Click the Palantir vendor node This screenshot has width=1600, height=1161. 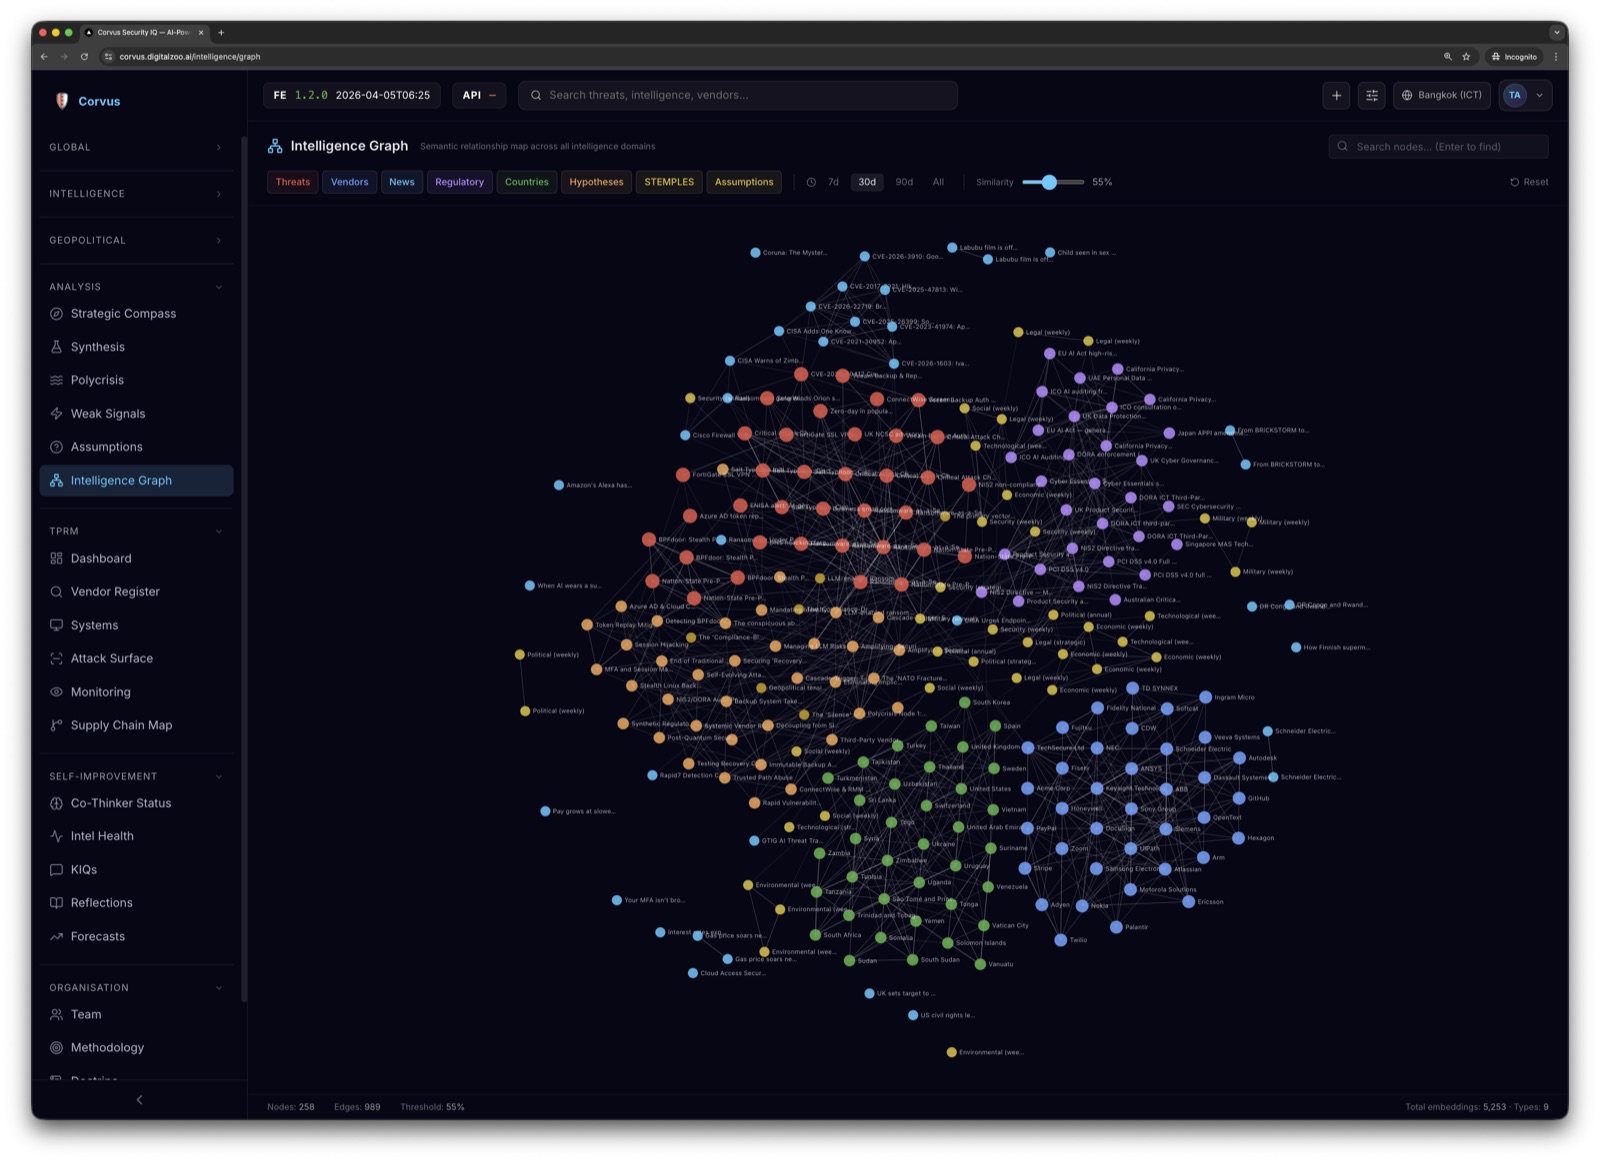(x=1117, y=928)
